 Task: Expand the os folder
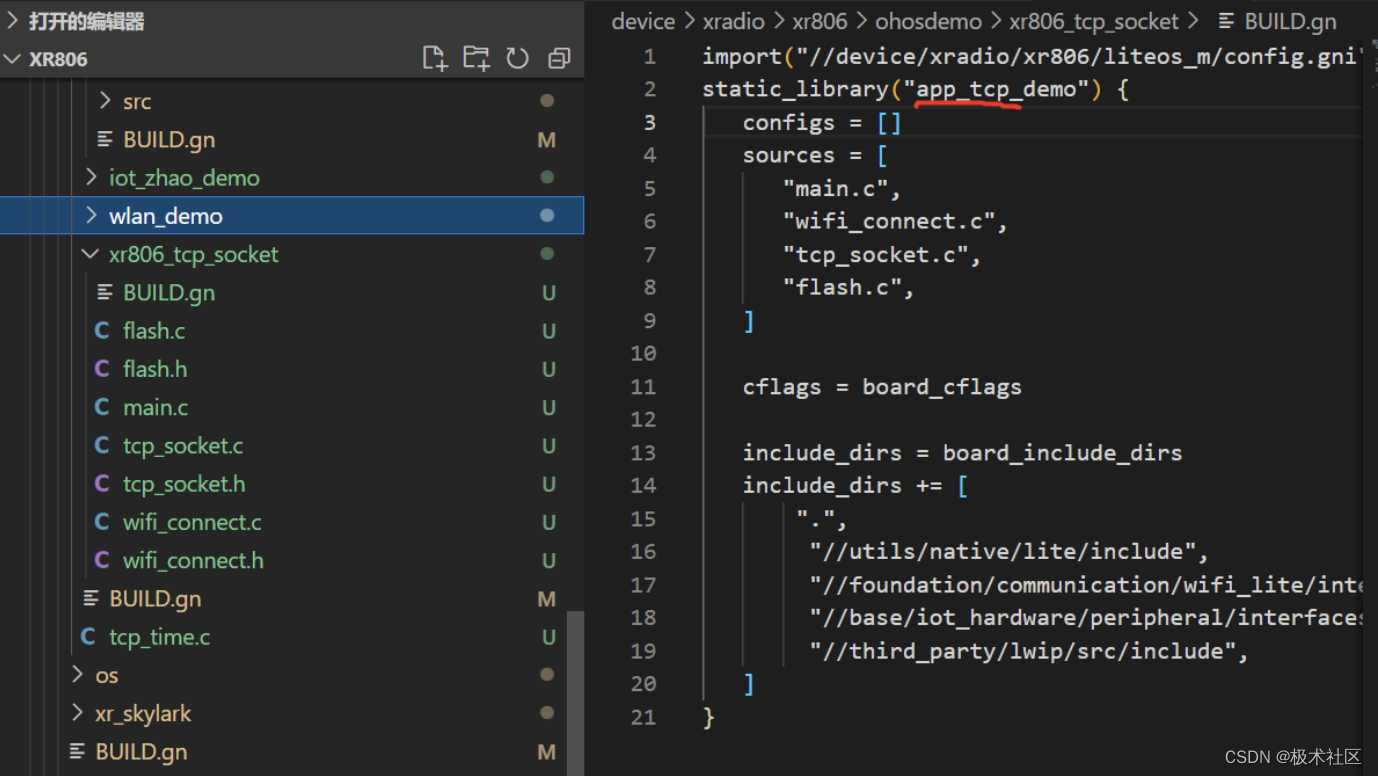click(x=77, y=675)
